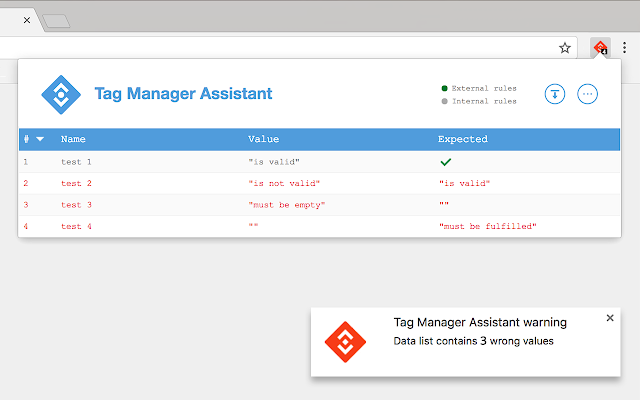This screenshot has height=400, width=640.
Task: Click the Tag Manager Assistant extension icon
Action: click(600, 48)
